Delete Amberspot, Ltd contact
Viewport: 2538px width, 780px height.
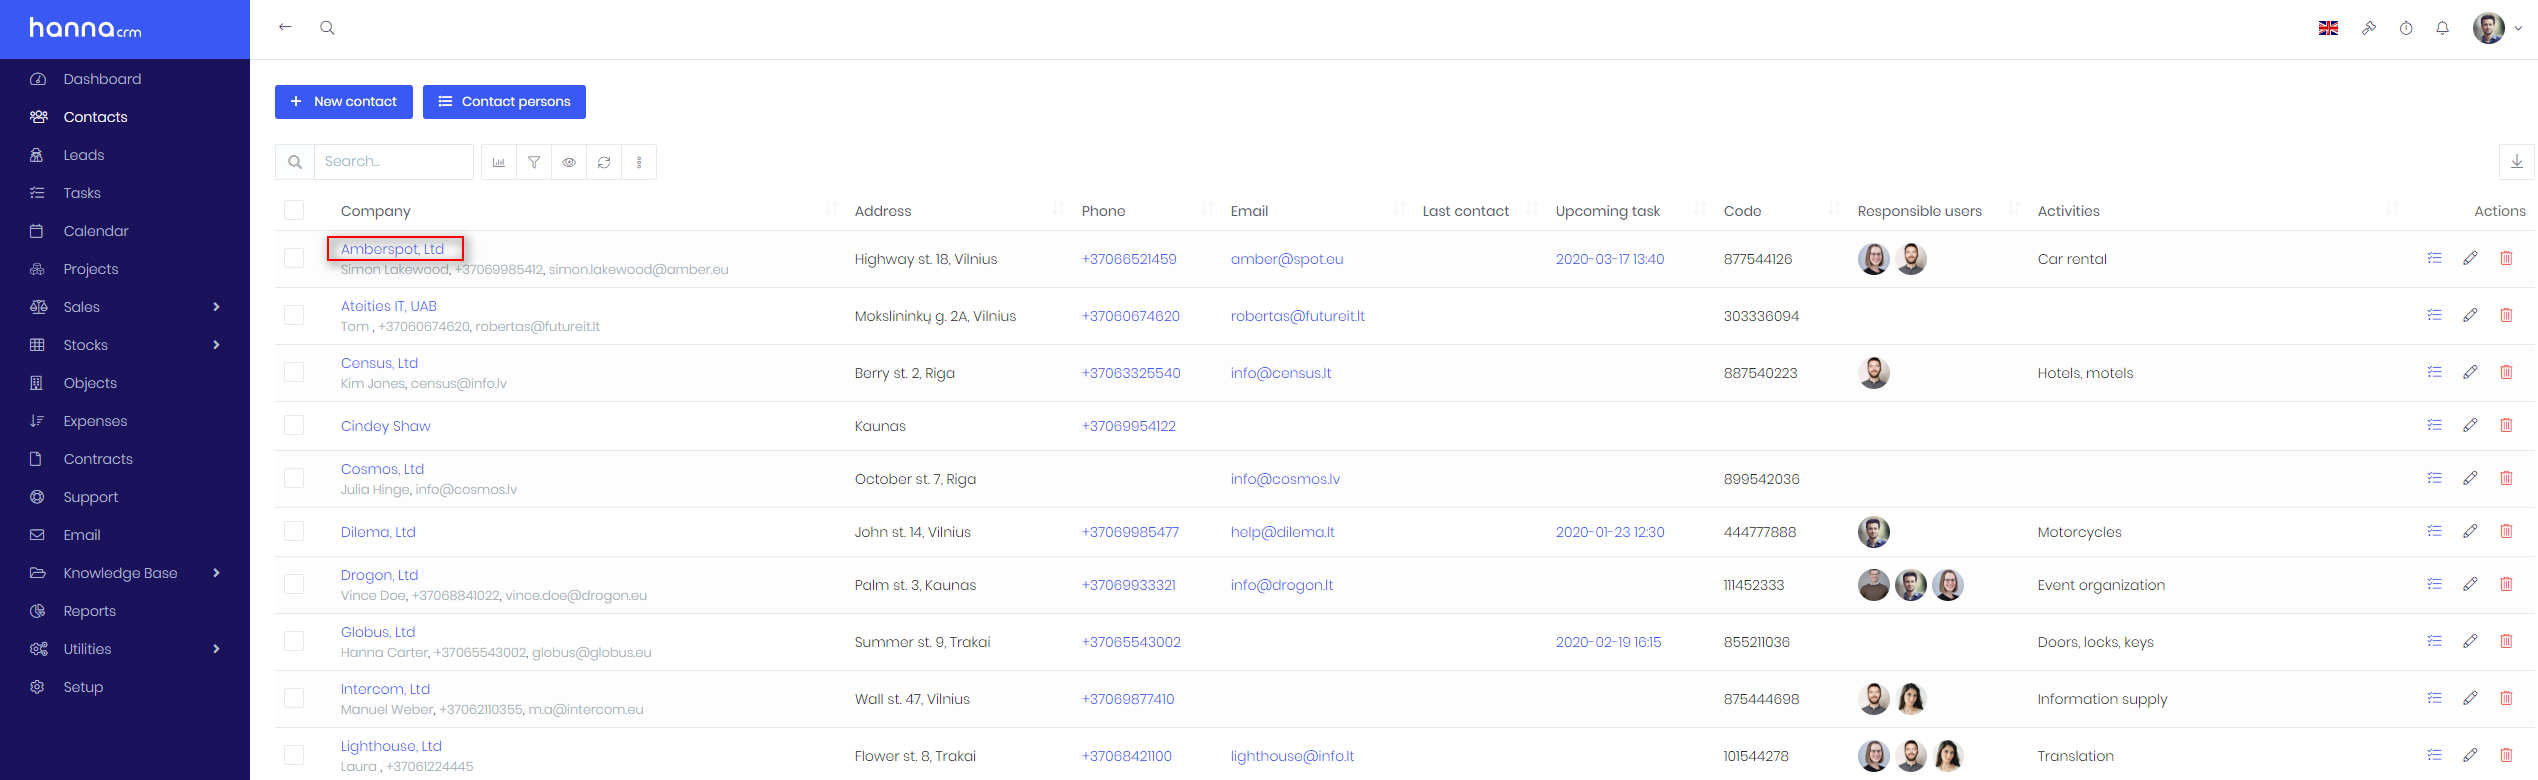2506,258
